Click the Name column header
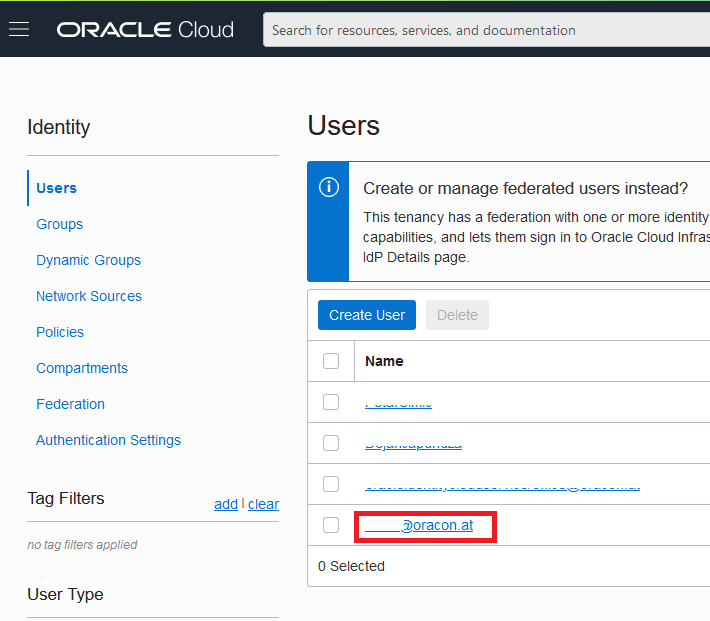This screenshot has height=621, width=710. click(384, 361)
